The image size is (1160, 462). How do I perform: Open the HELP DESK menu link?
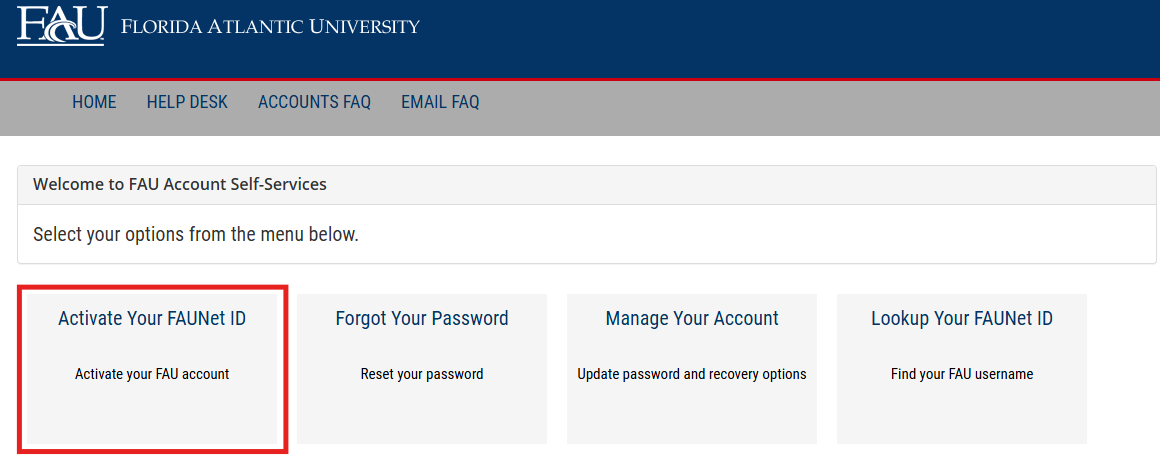[x=187, y=102]
